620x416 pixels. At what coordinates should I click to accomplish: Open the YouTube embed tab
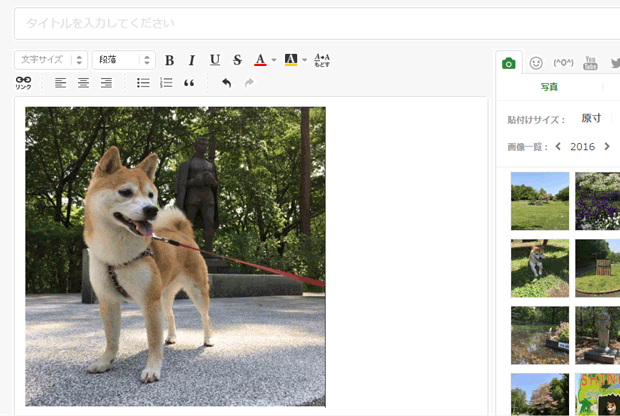coord(590,63)
